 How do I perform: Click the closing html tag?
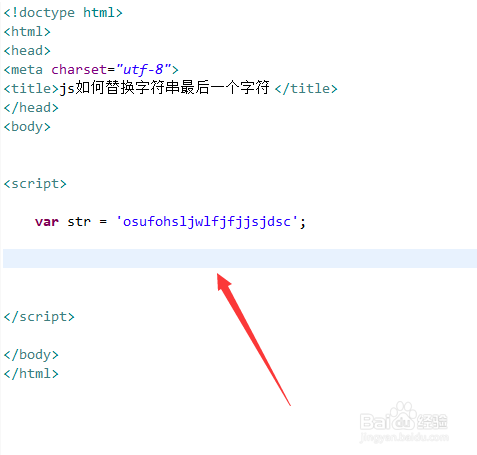tap(31, 374)
